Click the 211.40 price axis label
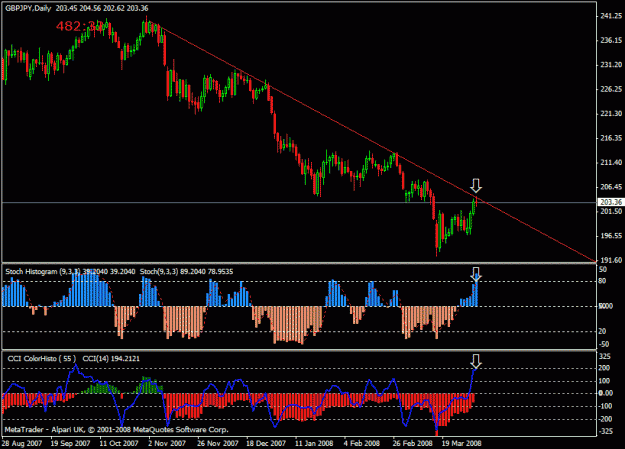The height and width of the screenshot is (449, 625). pyautogui.click(x=611, y=162)
